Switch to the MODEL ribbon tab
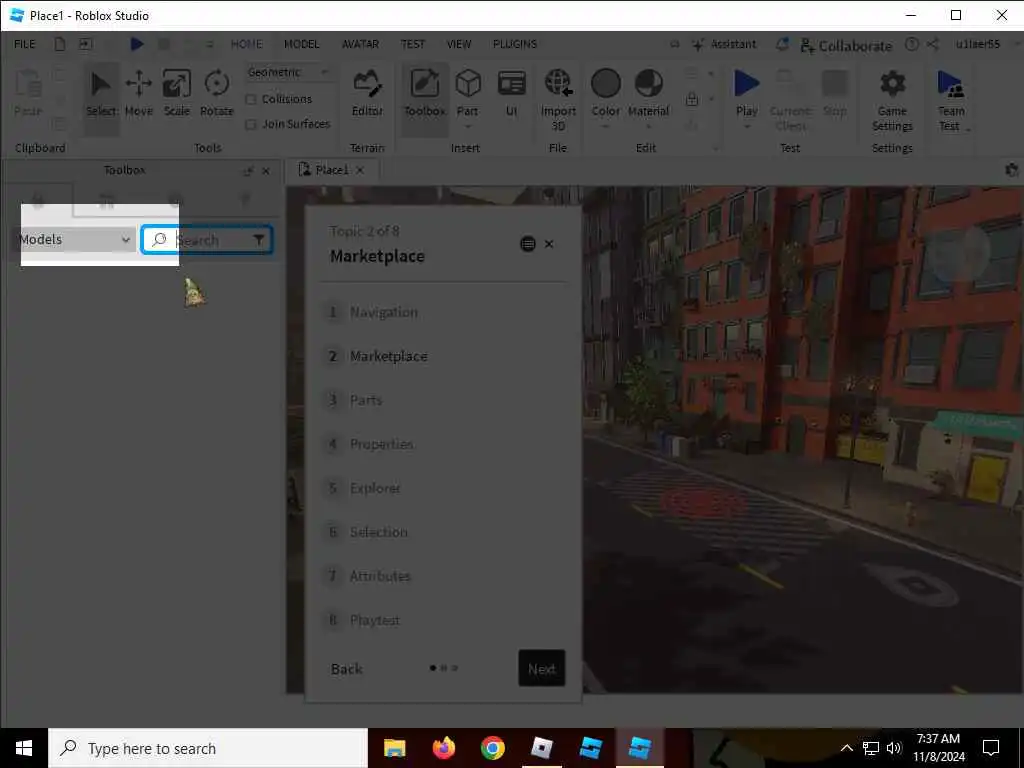The image size is (1024, 768). pyautogui.click(x=302, y=44)
